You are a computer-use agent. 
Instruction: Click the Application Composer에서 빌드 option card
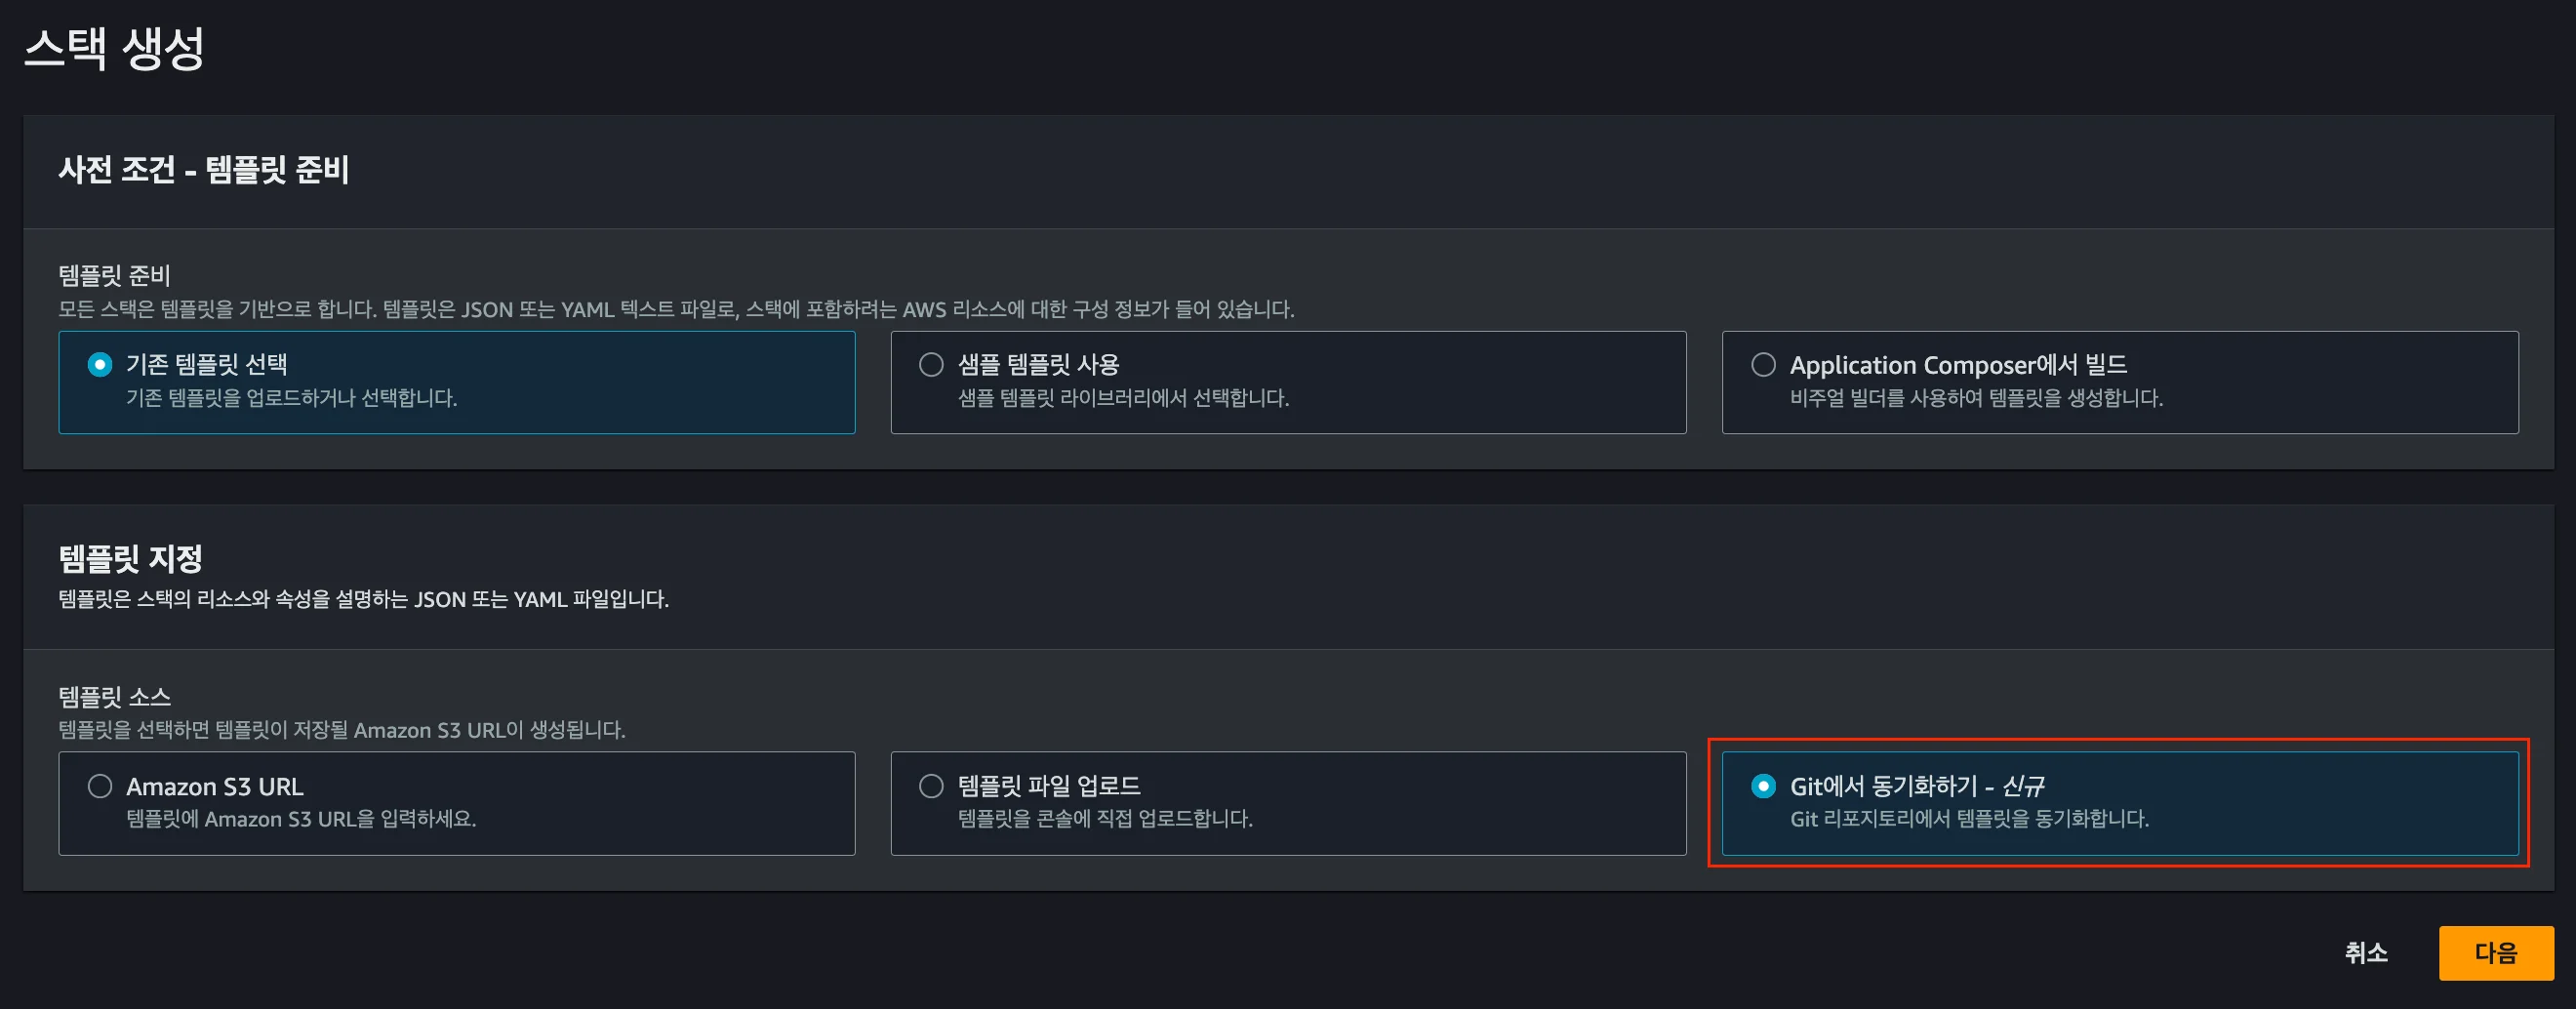pos(2120,383)
